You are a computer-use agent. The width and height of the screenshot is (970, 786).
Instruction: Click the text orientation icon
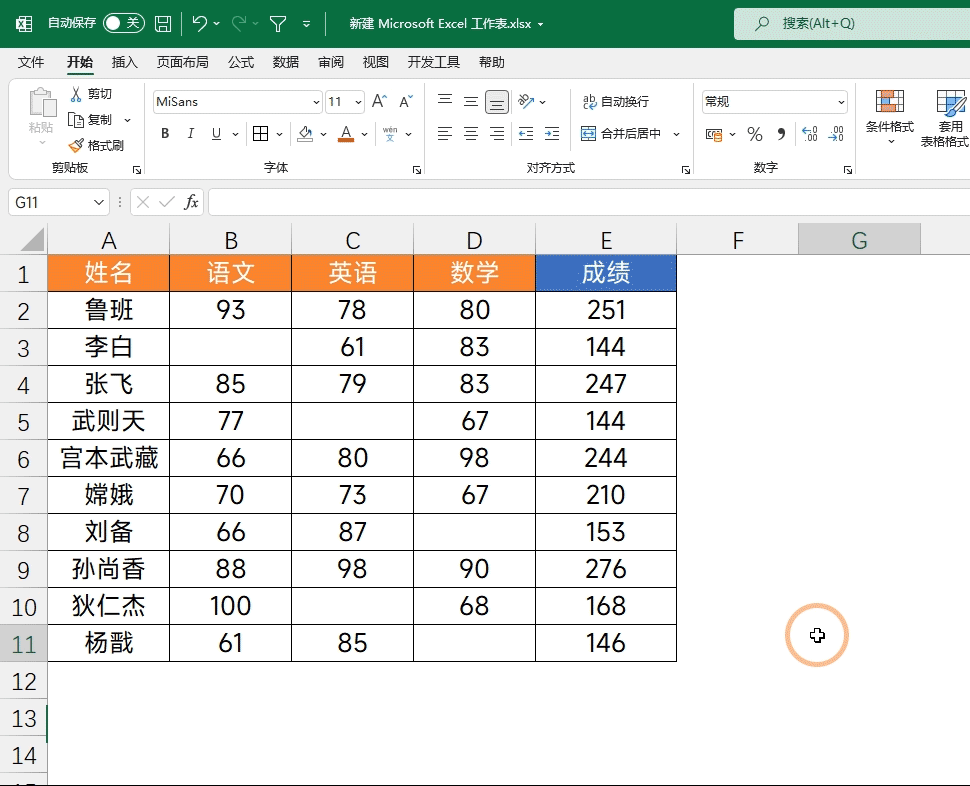(526, 101)
